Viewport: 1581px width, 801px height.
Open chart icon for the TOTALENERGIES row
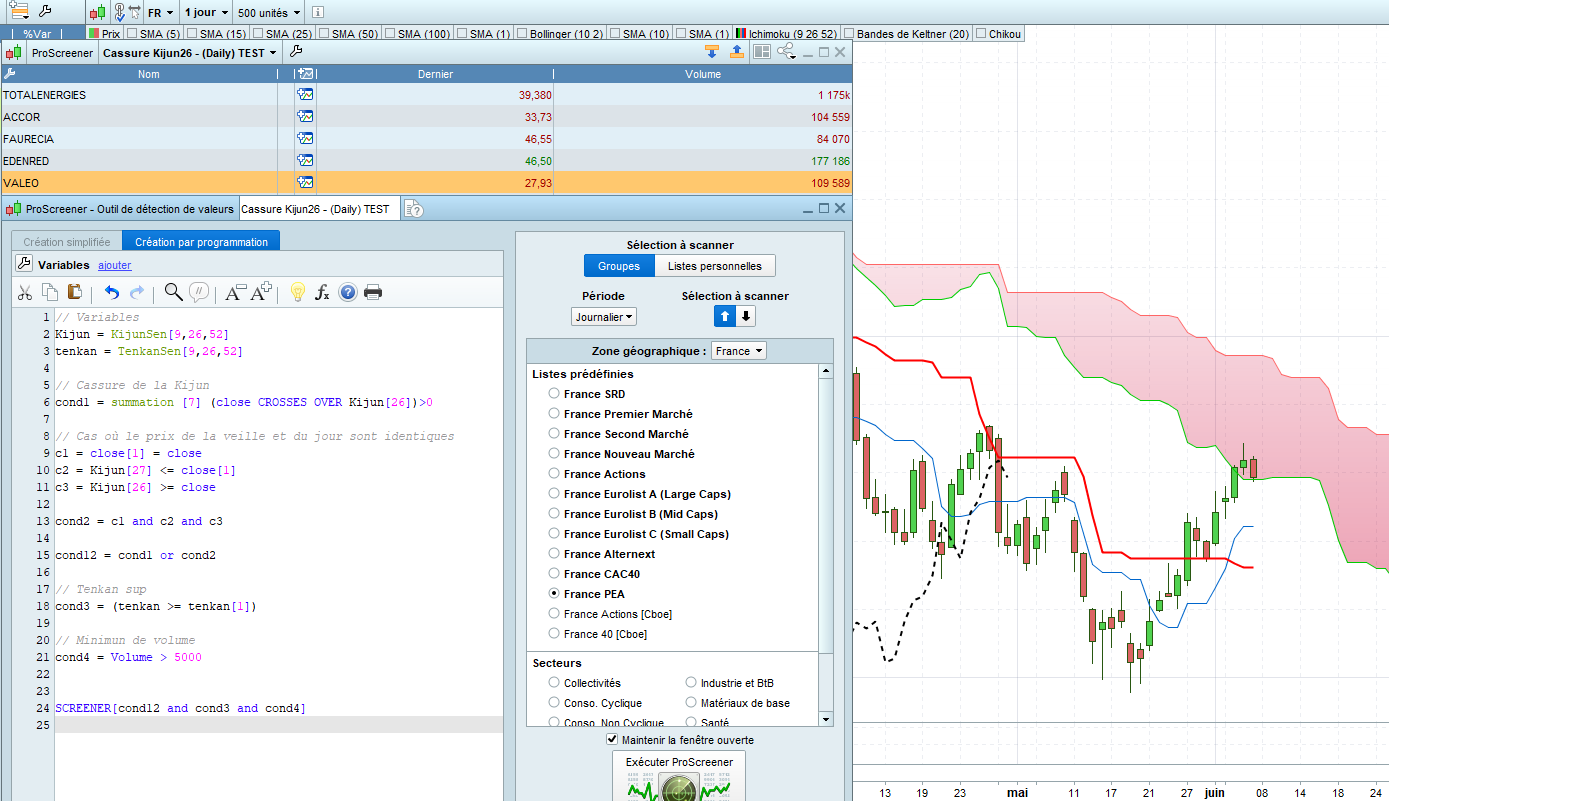point(305,95)
